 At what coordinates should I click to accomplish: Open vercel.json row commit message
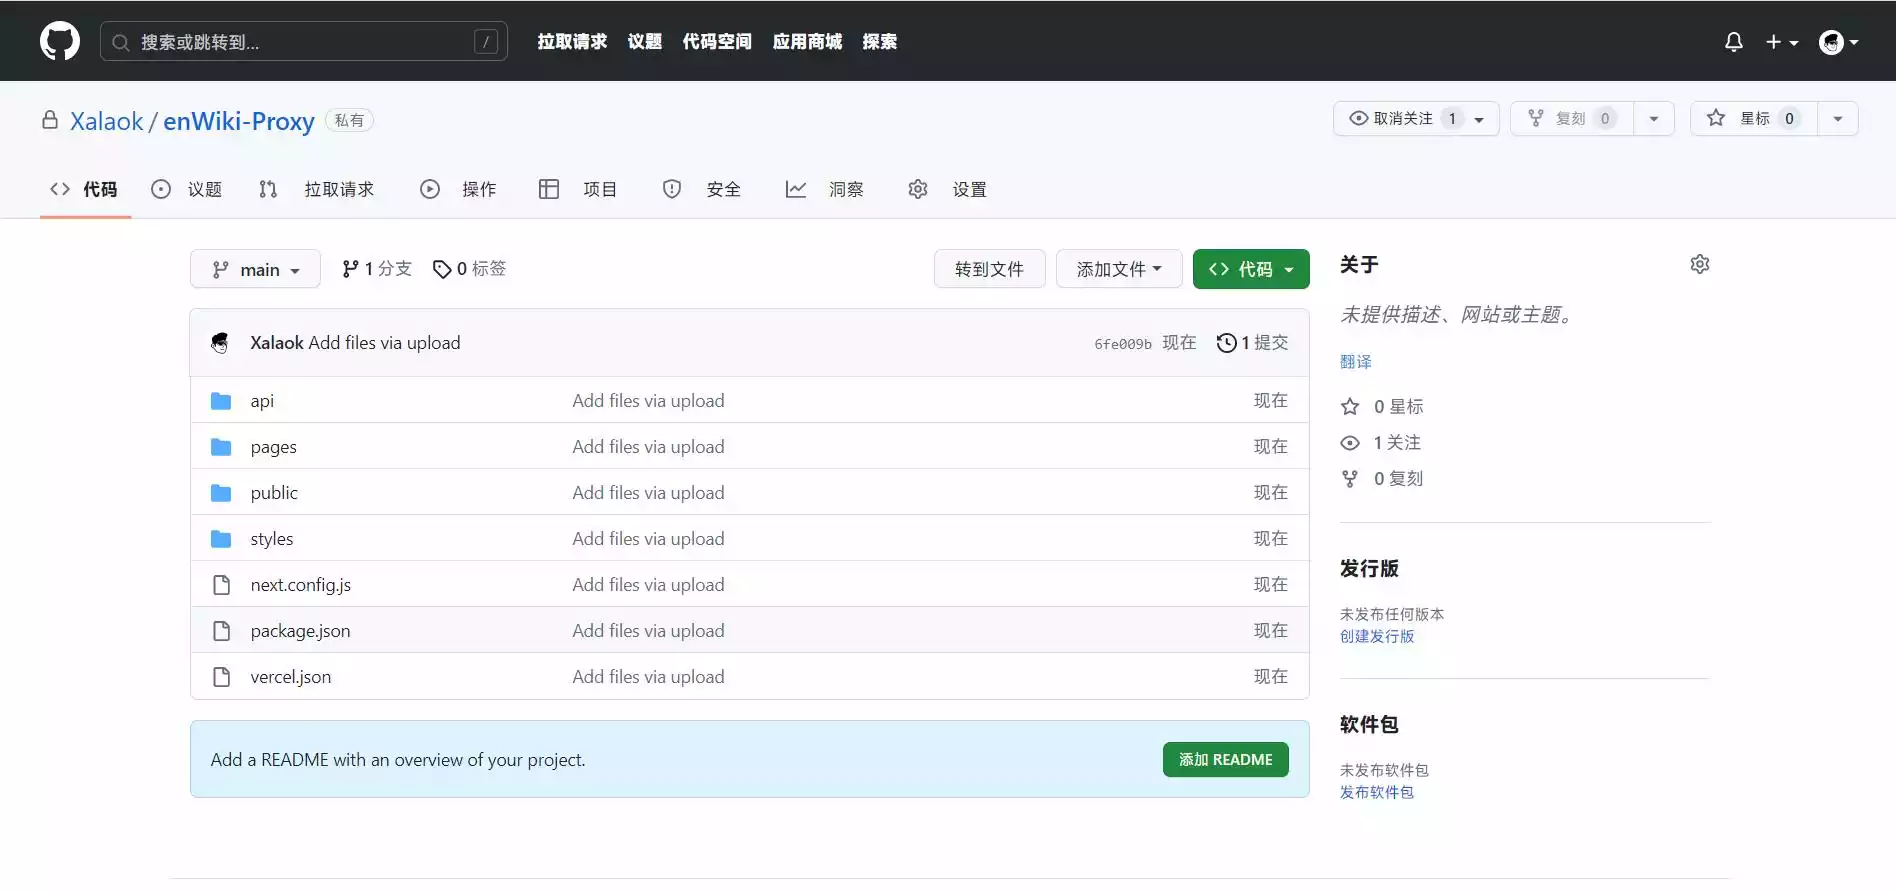[648, 677]
